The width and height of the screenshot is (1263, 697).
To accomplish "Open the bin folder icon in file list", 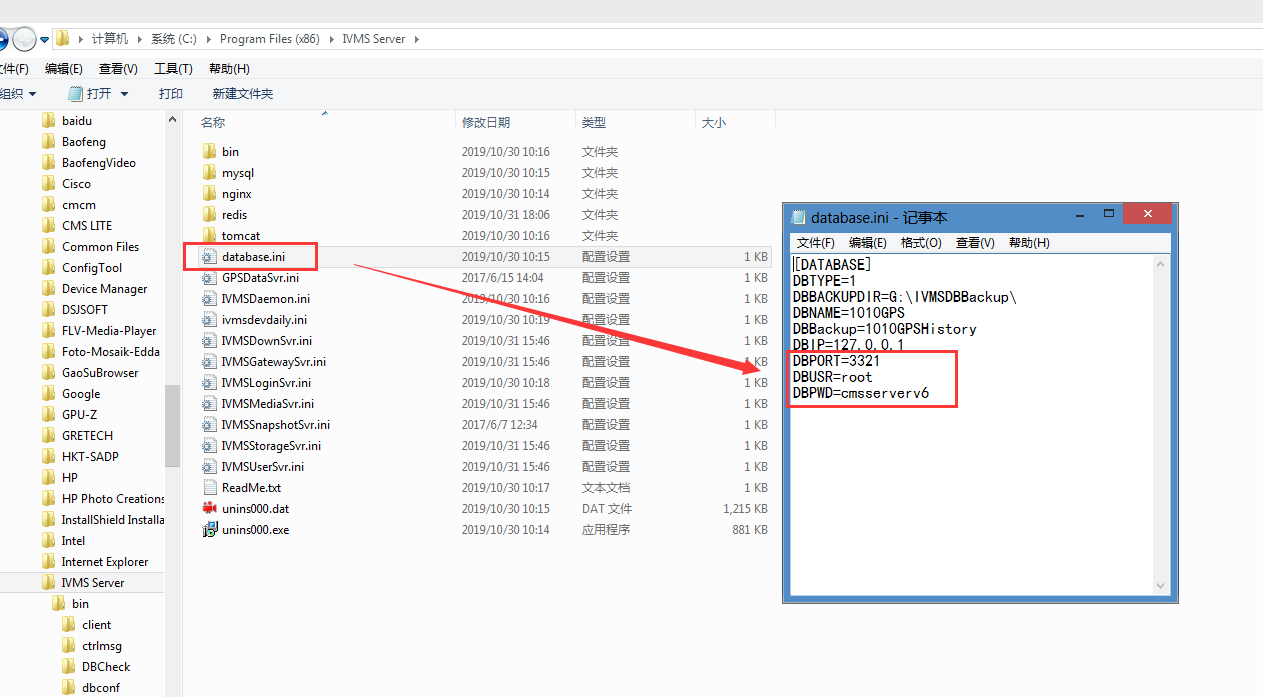I will tap(209, 151).
